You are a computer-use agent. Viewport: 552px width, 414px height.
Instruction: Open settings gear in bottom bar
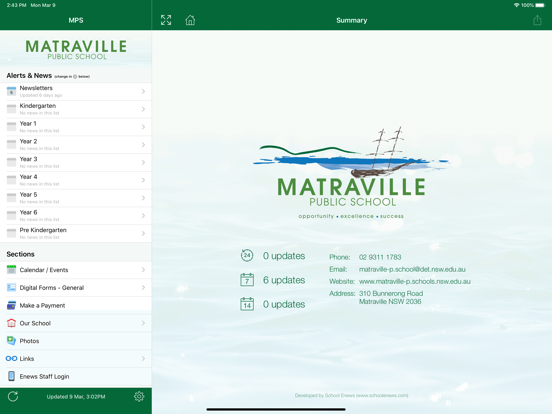coord(139,396)
